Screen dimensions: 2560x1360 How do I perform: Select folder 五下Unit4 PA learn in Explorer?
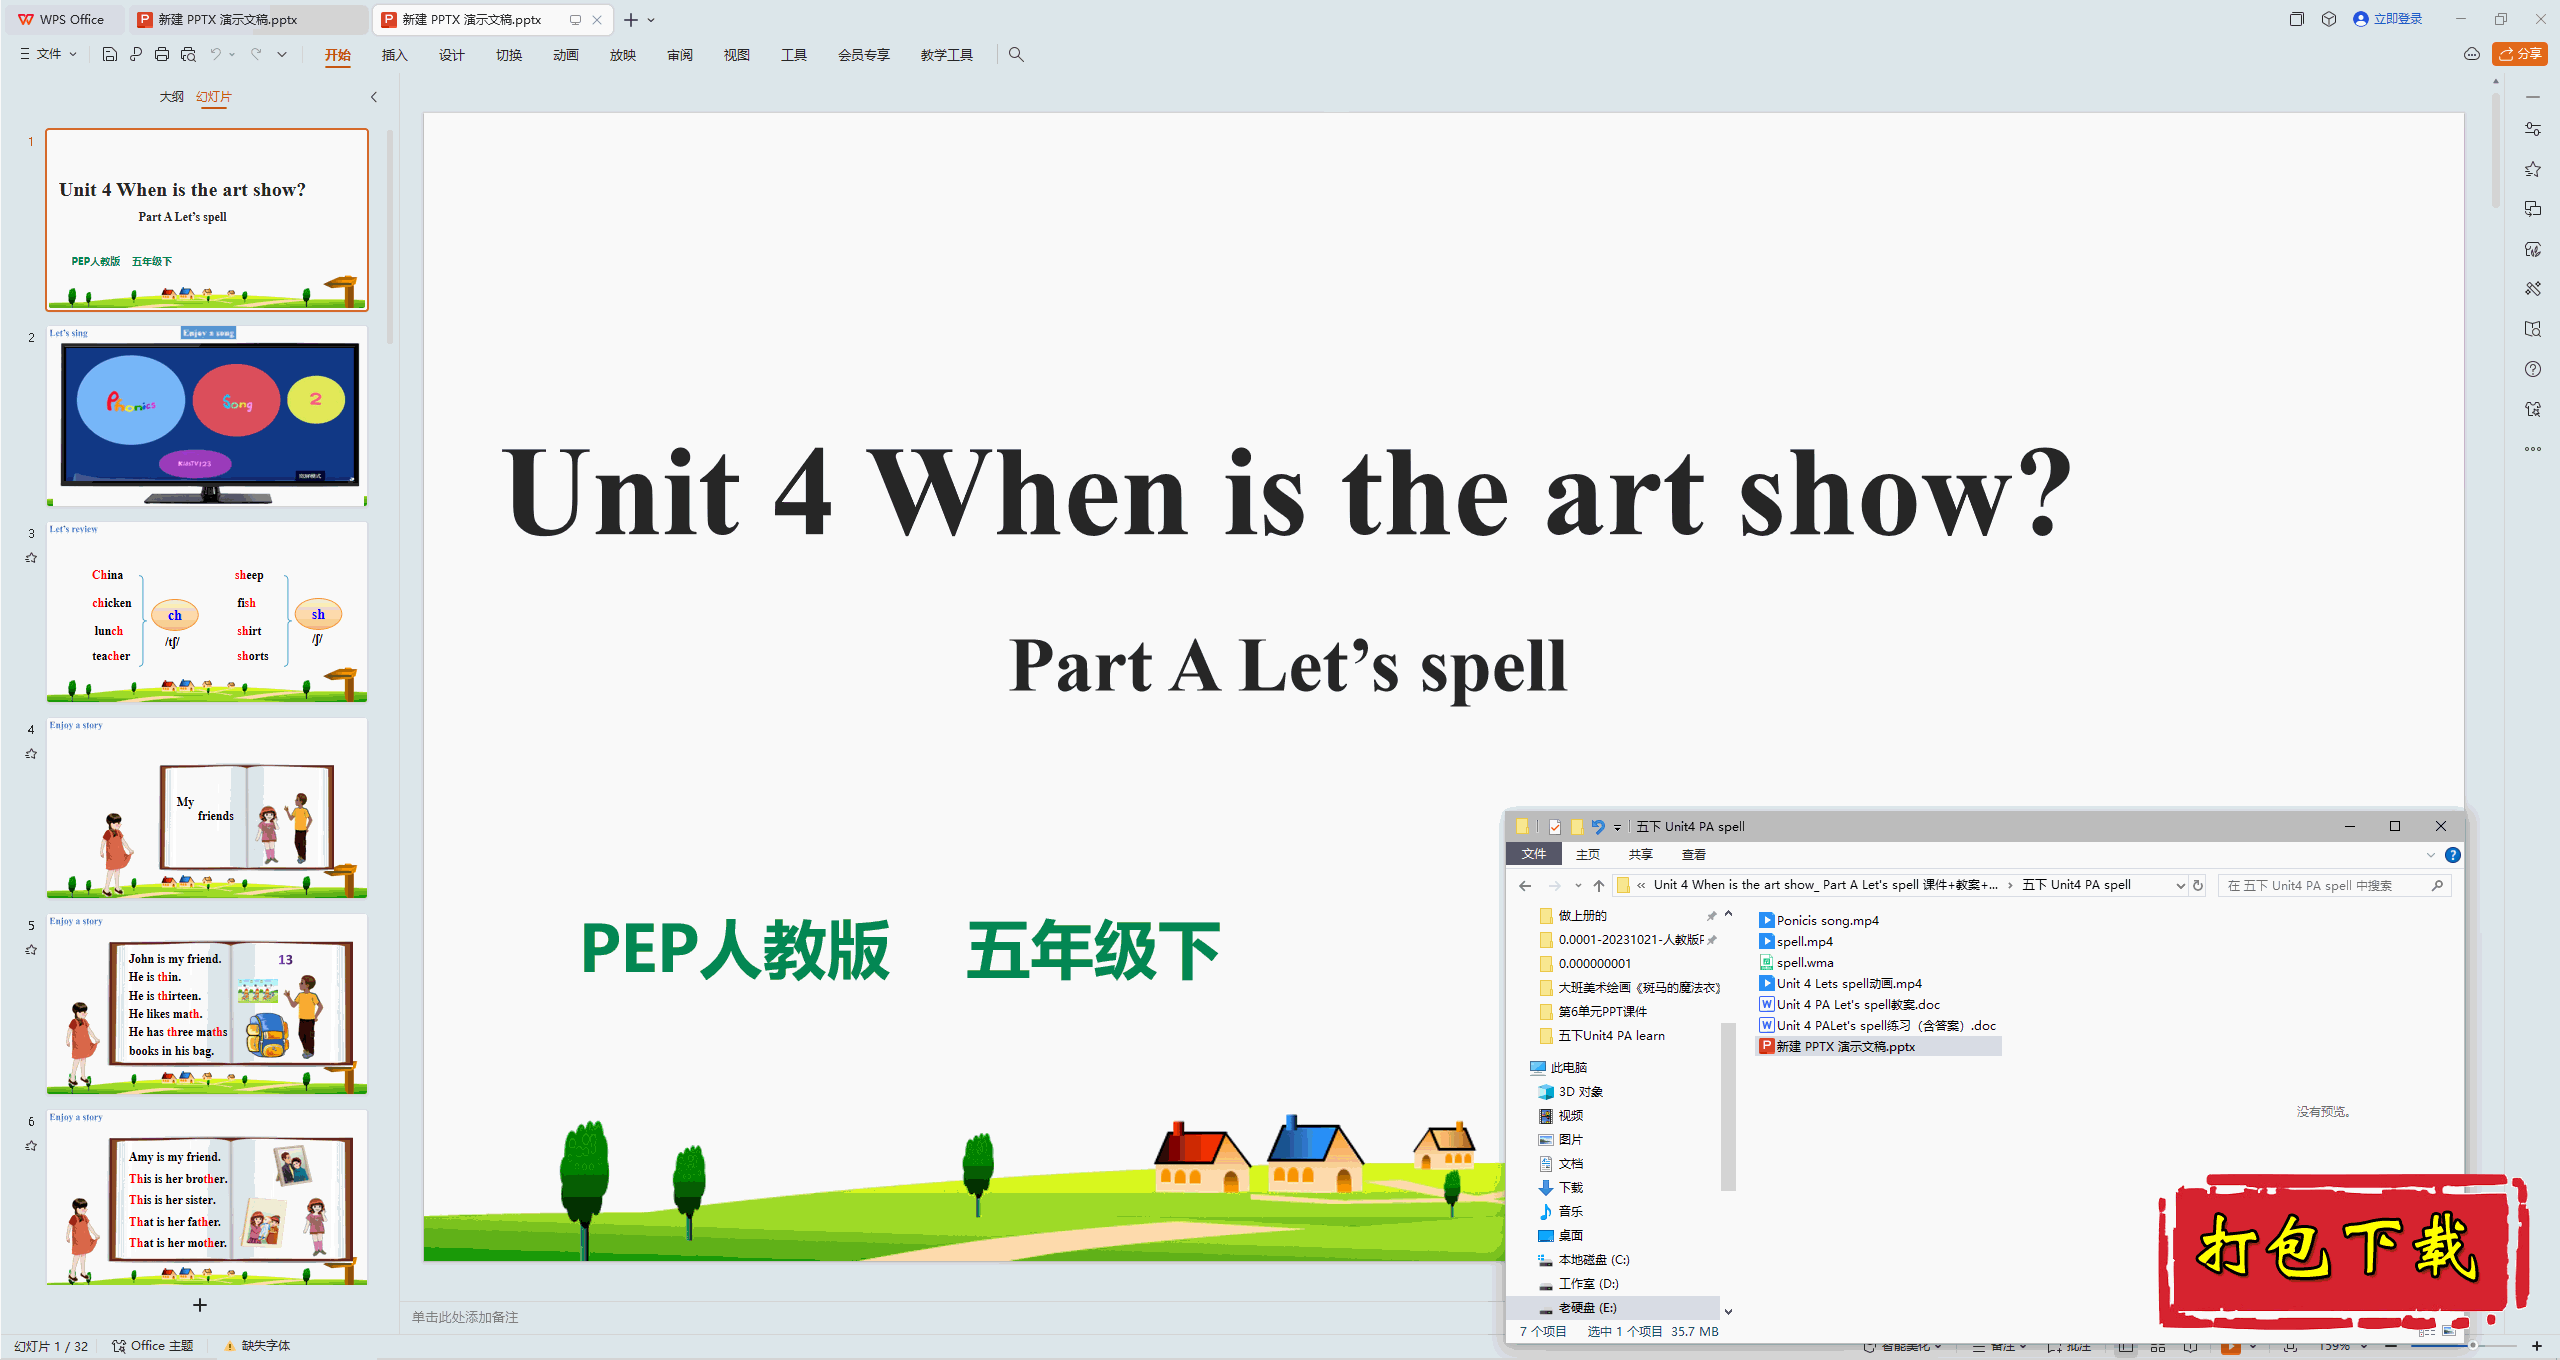pos(1602,1035)
